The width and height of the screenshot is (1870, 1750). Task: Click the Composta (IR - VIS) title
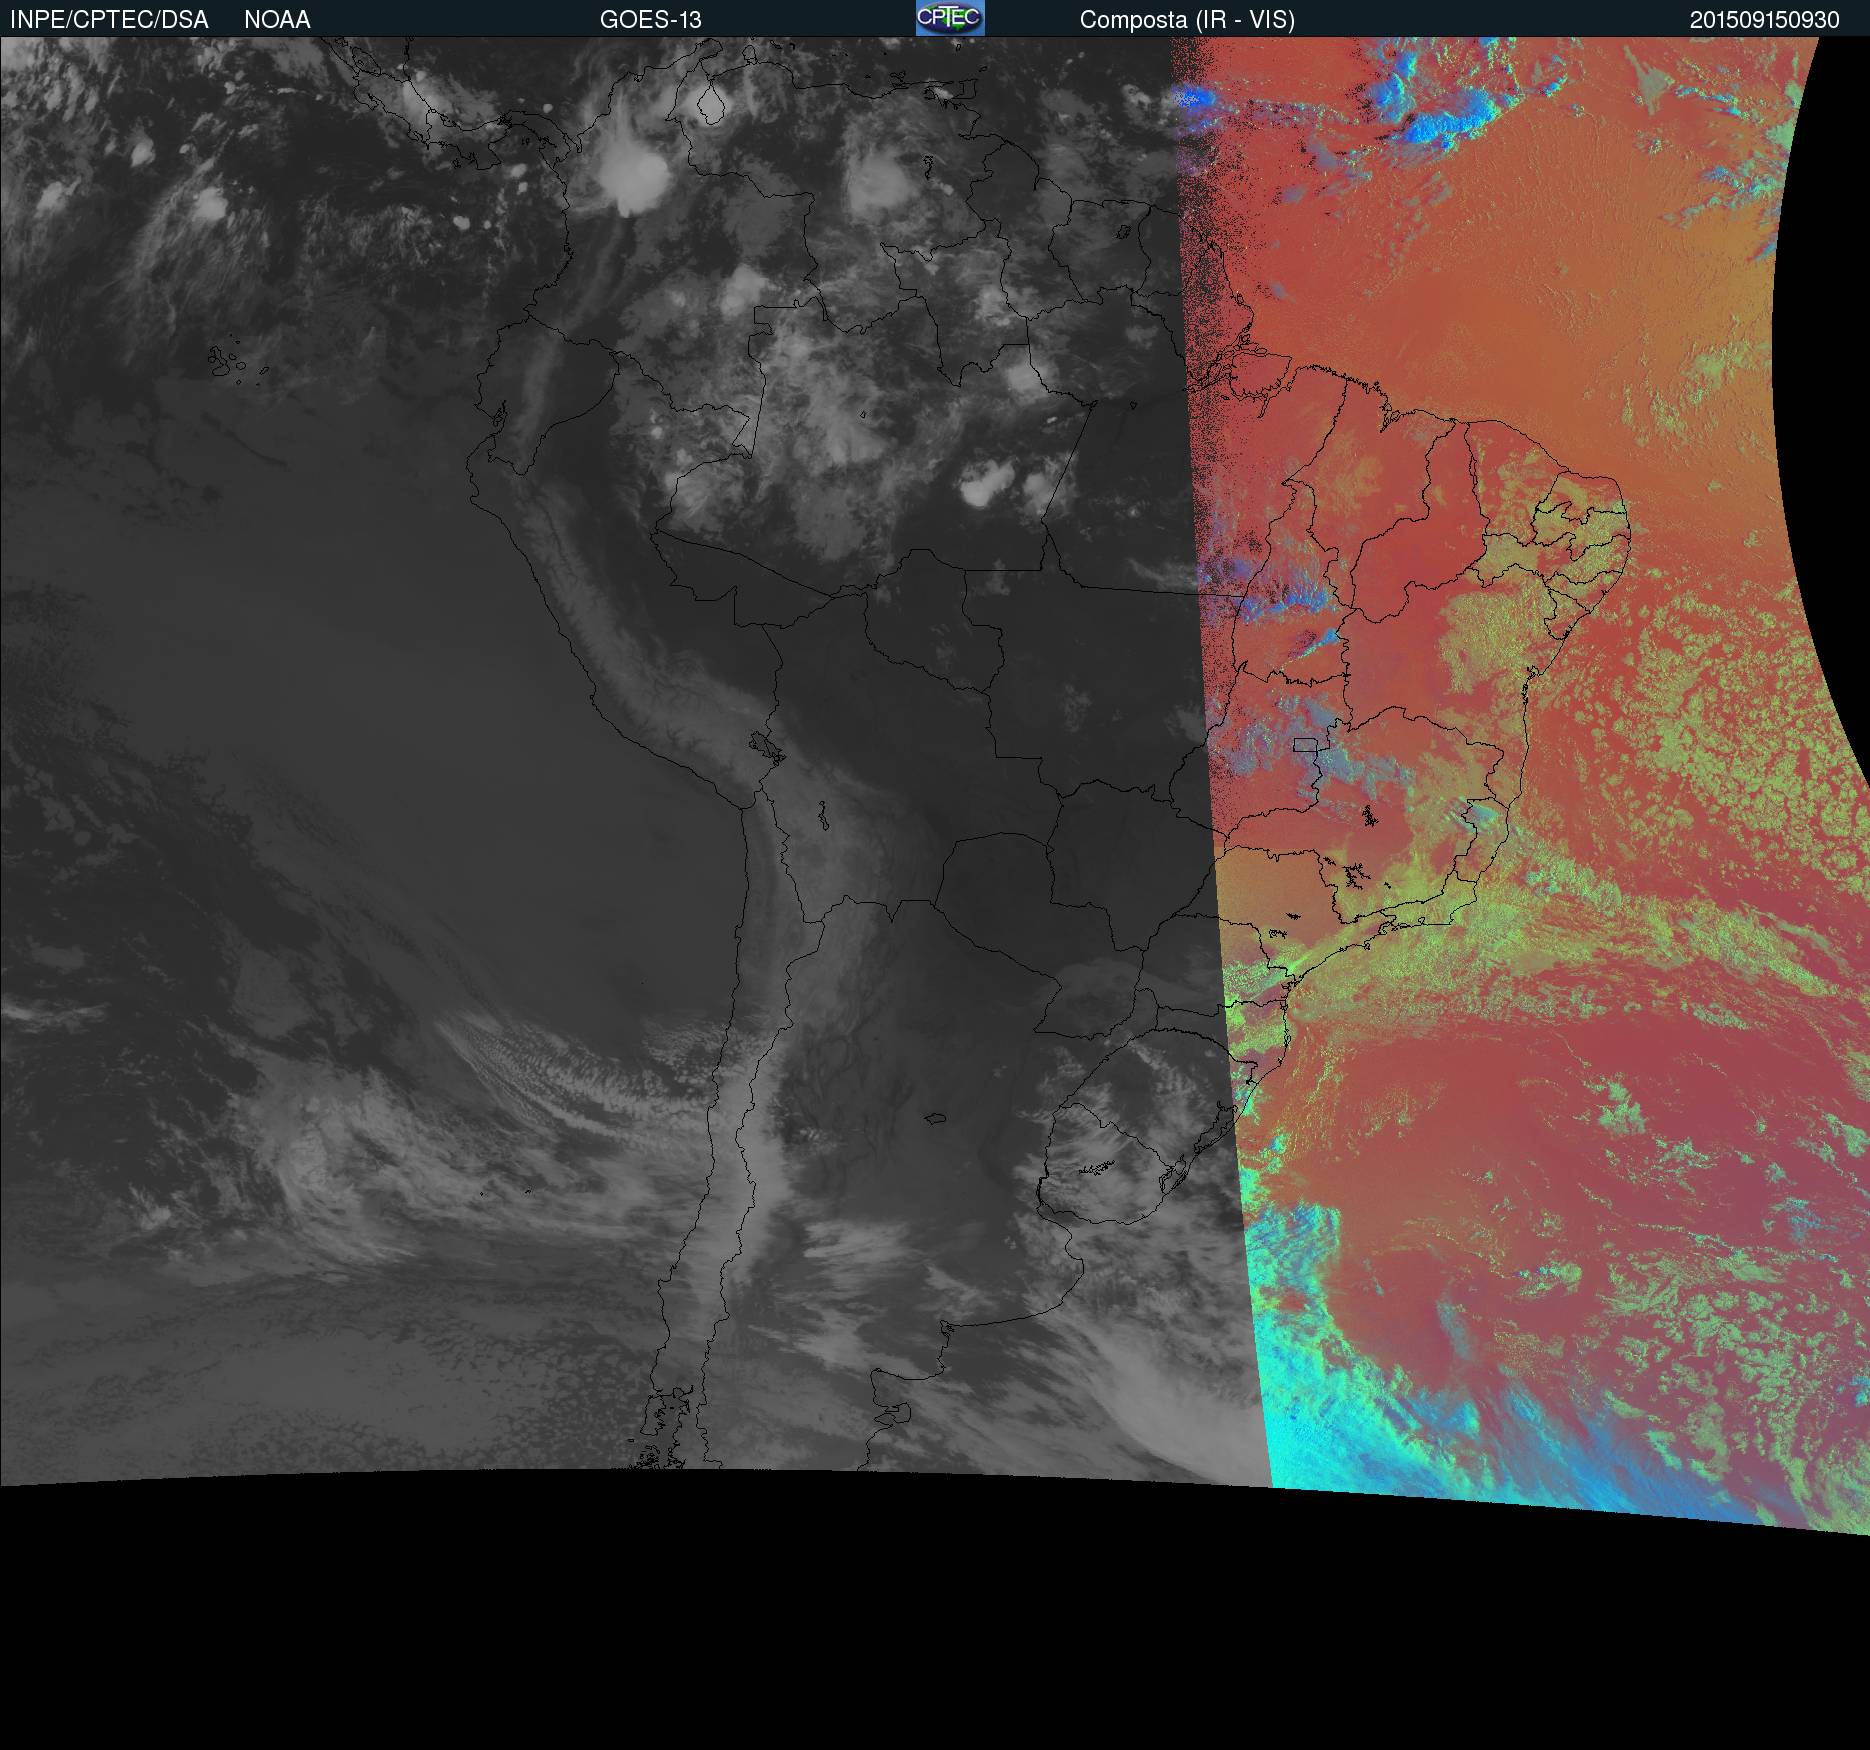pyautogui.click(x=1186, y=20)
